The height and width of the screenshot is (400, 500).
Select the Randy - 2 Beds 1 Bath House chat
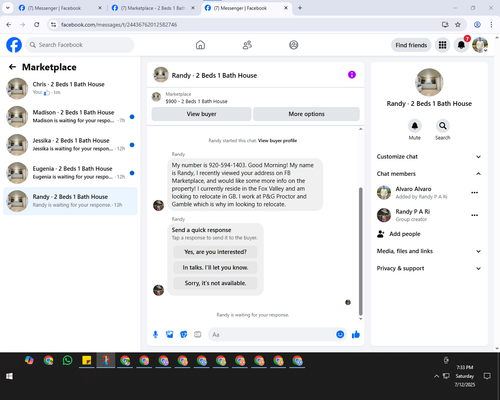(x=70, y=201)
